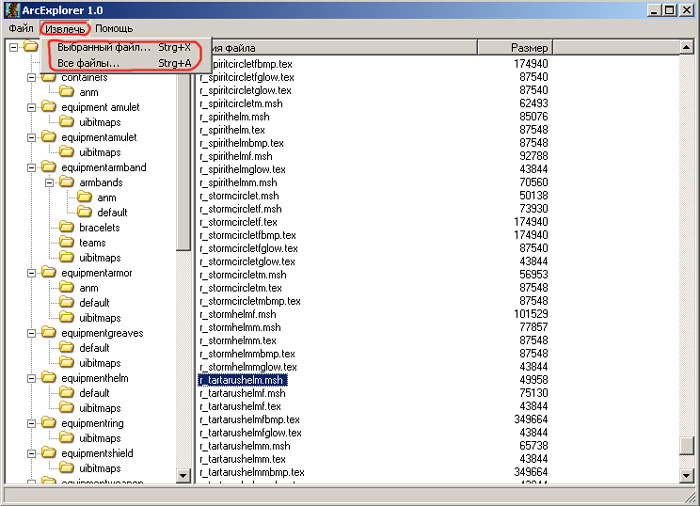
Task: Select file r_spiritcircletm.msh
Action: click(242, 104)
